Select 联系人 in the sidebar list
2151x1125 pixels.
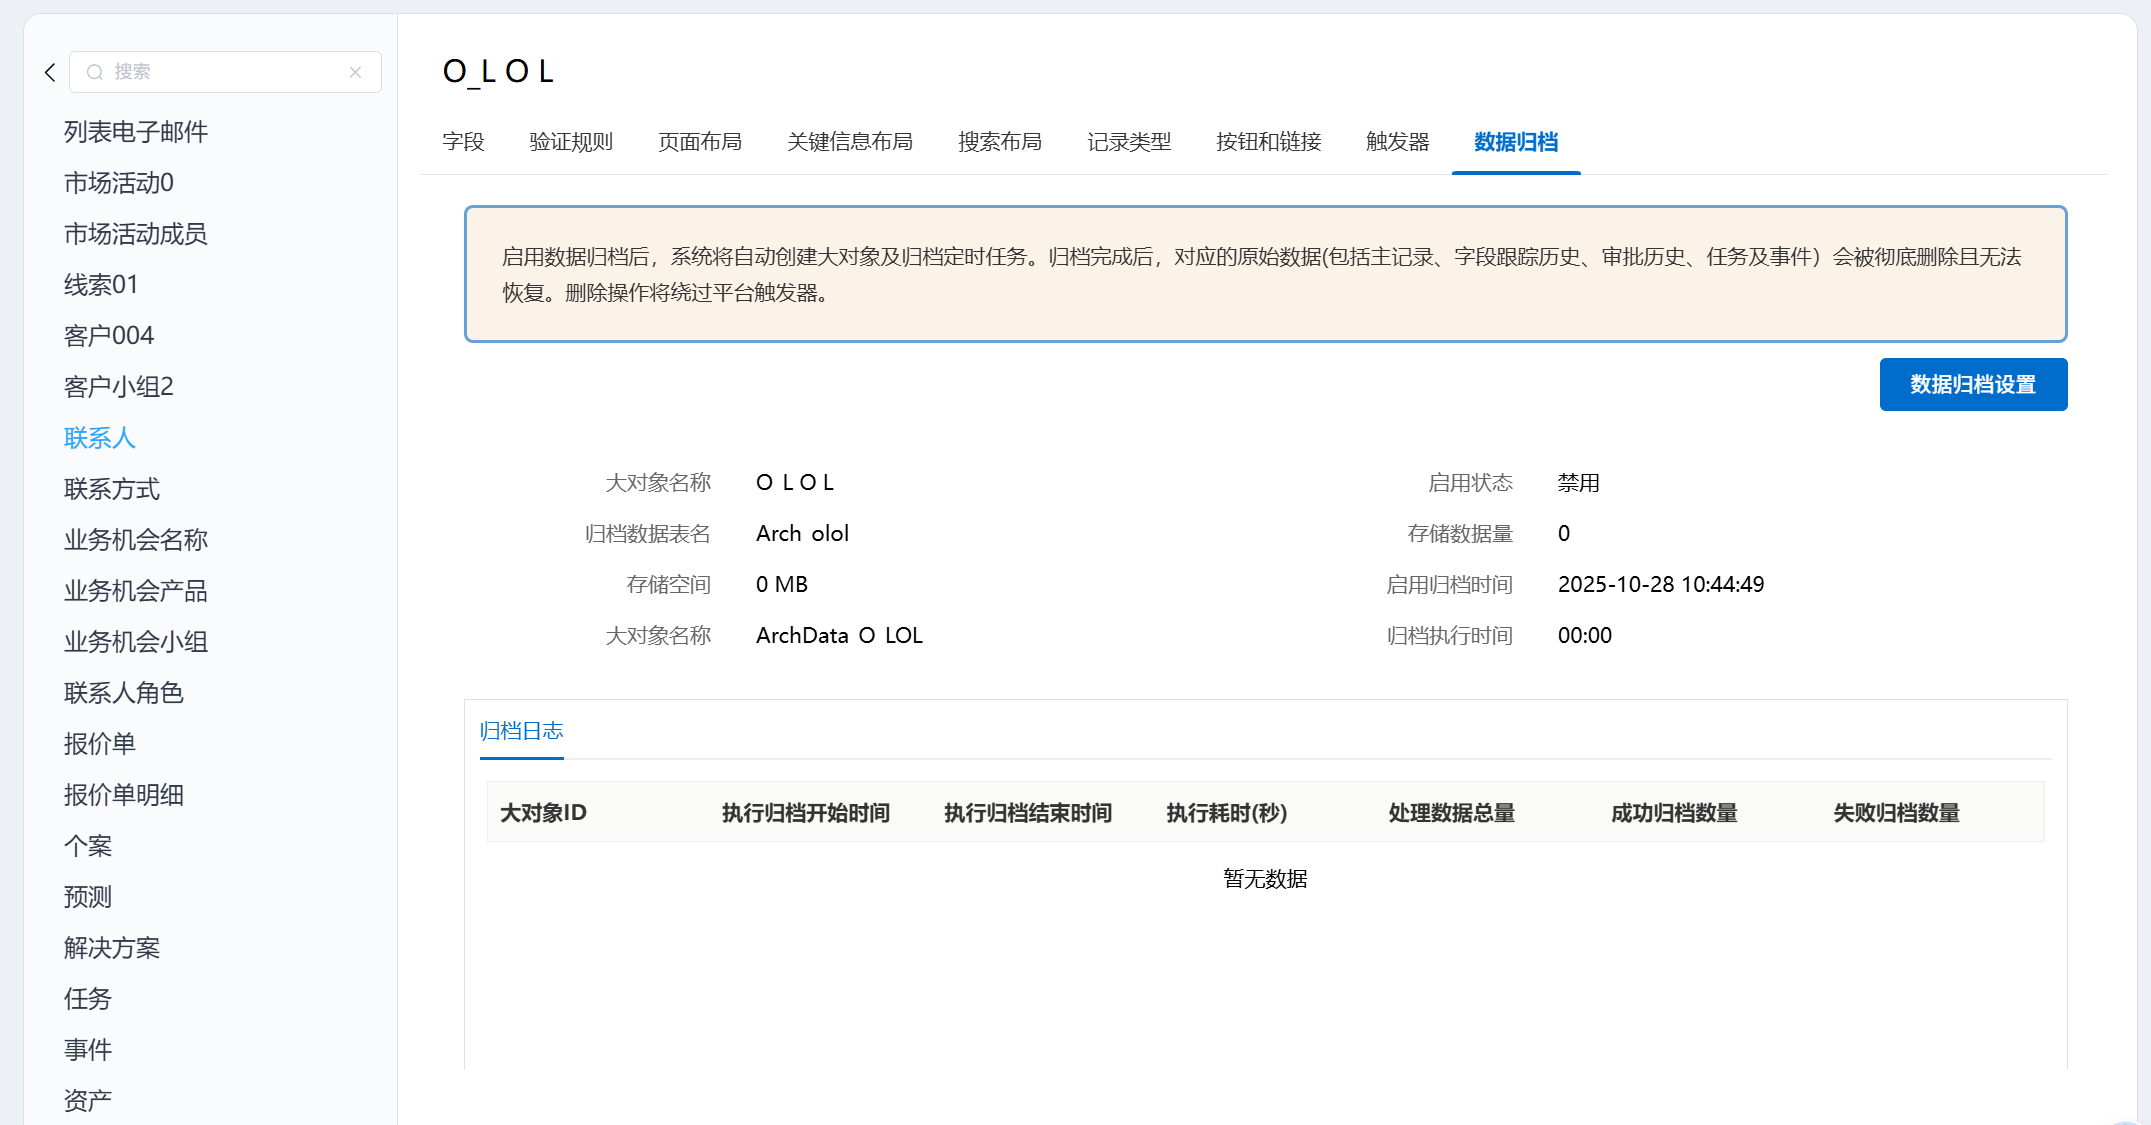point(99,438)
